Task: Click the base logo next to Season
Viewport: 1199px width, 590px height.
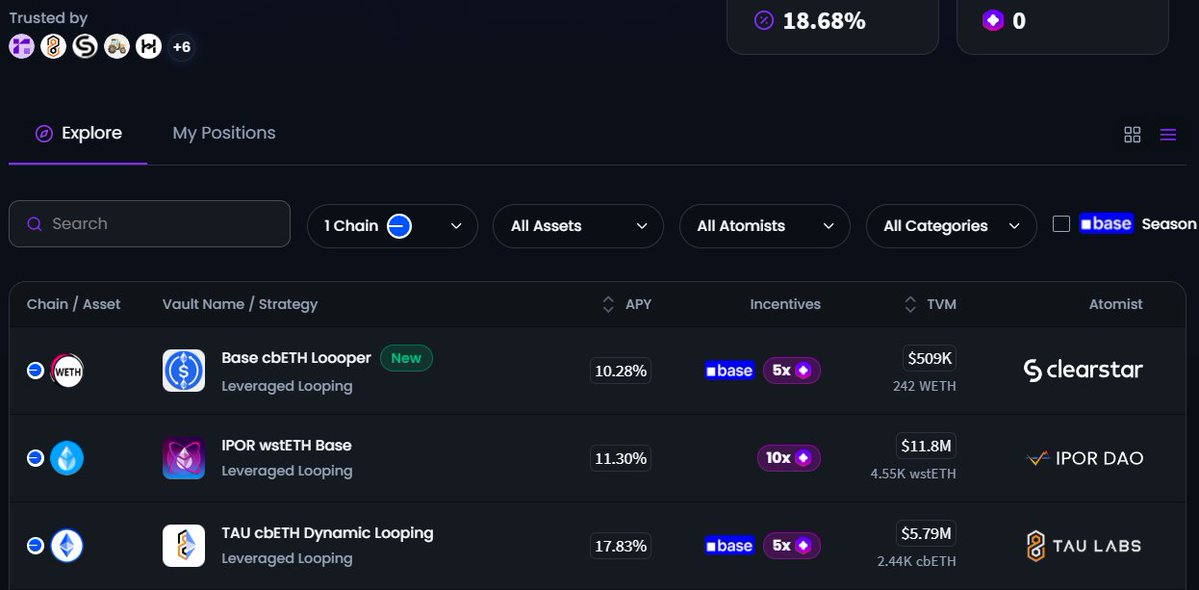Action: pyautogui.click(x=1106, y=223)
